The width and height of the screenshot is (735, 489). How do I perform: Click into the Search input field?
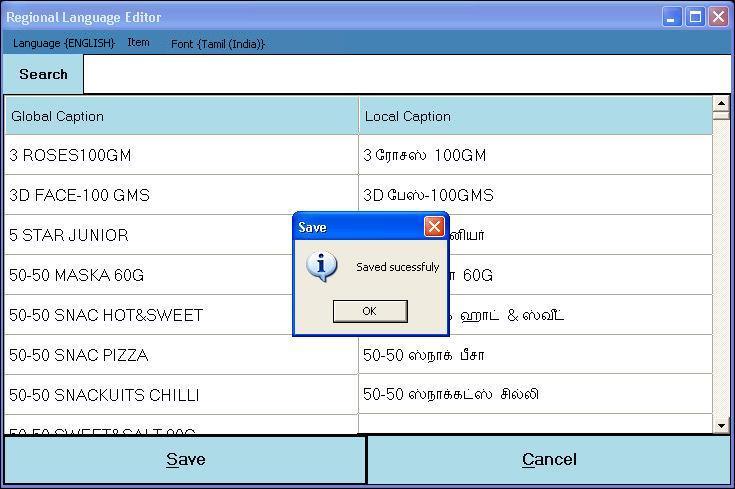tap(407, 74)
